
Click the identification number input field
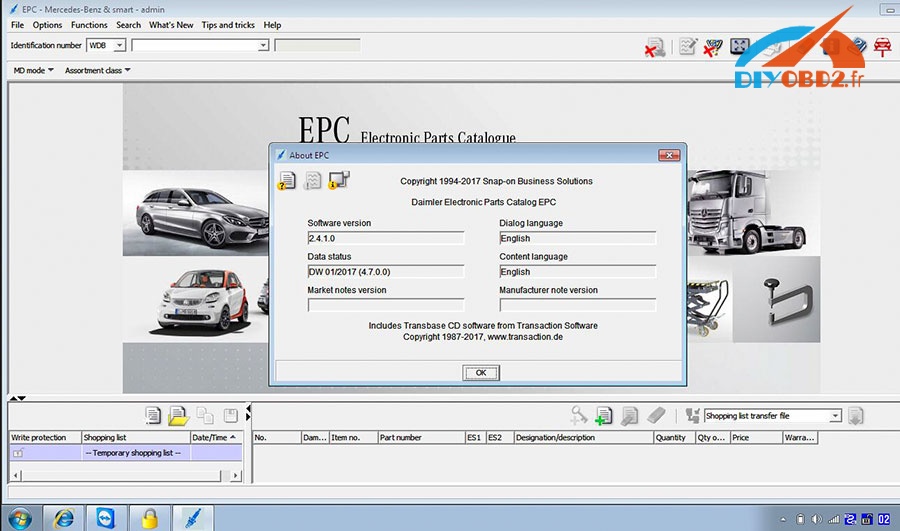pos(195,45)
